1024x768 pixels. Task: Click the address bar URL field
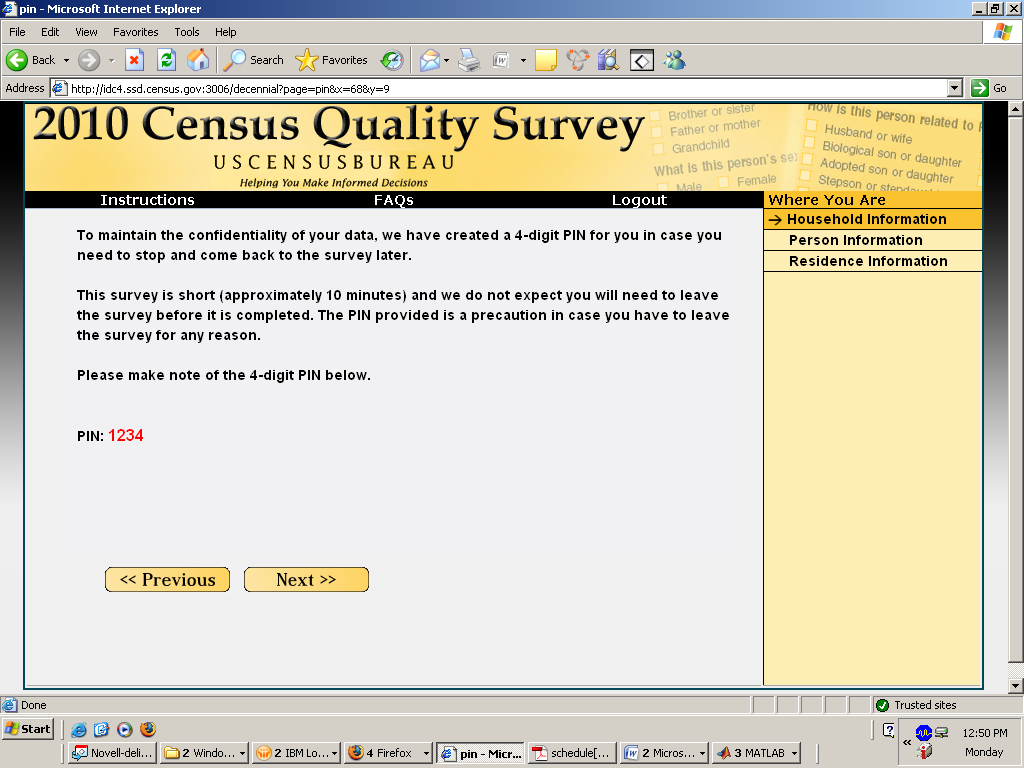click(x=500, y=88)
